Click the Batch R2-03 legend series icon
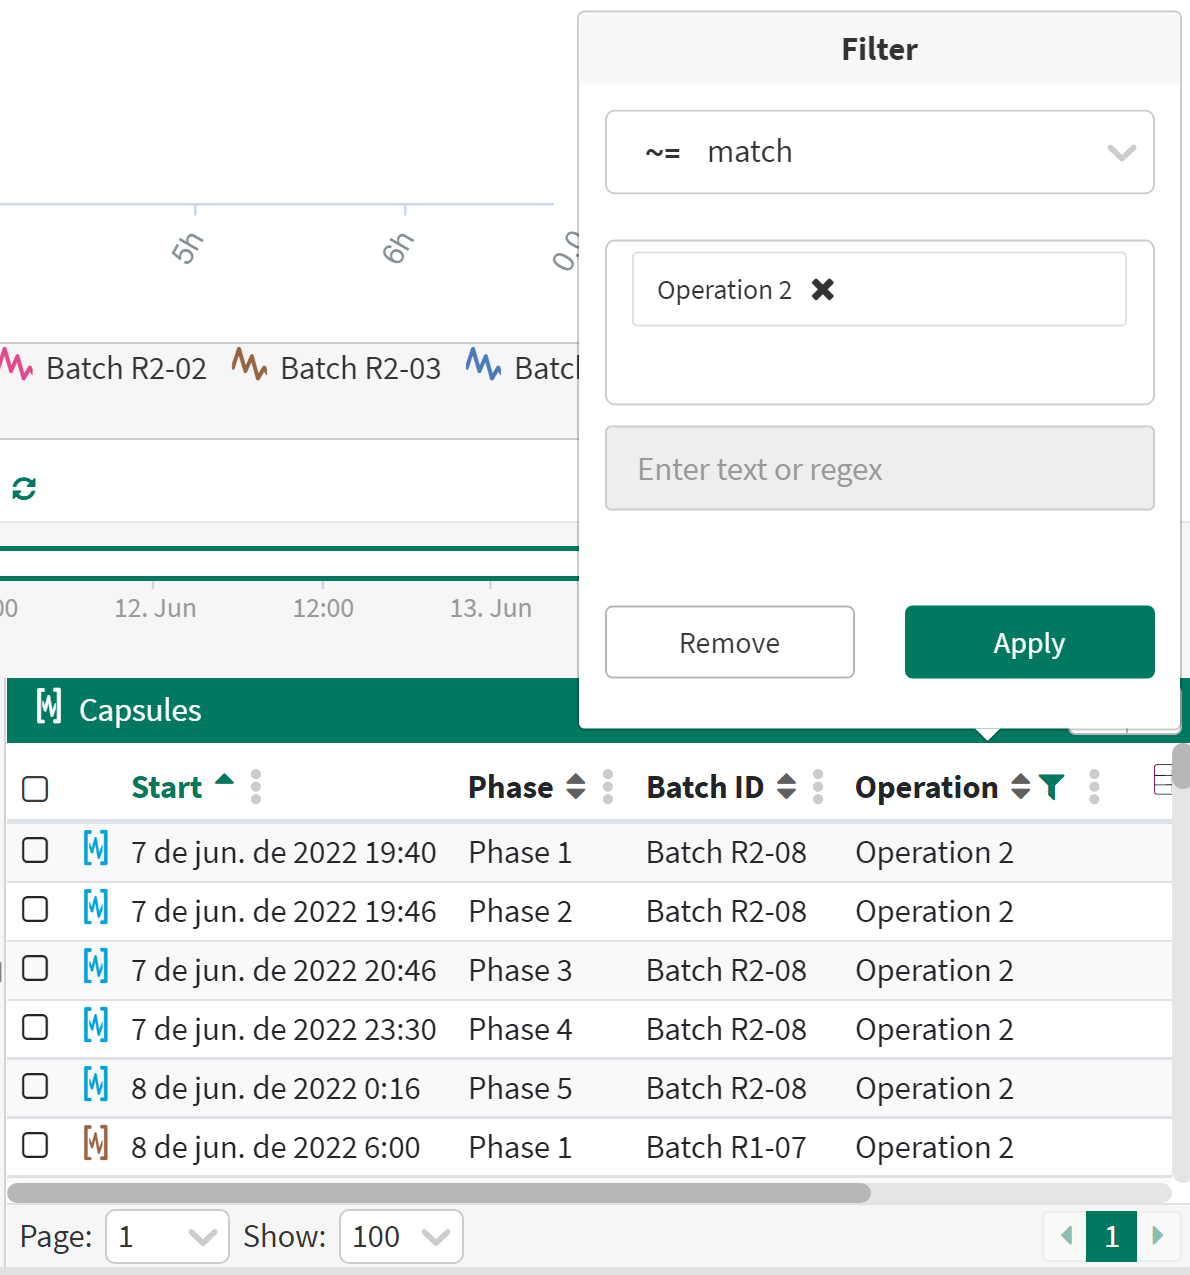This screenshot has width=1190, height=1275. (x=249, y=364)
